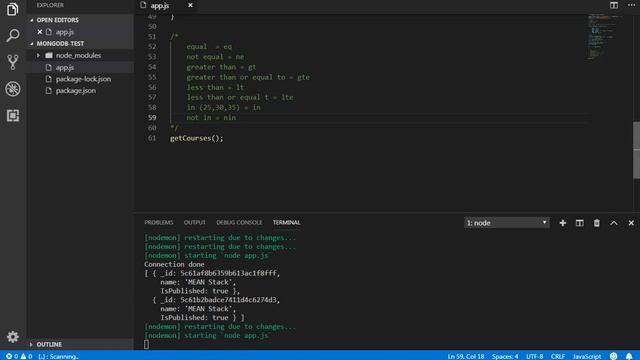Switch to the Problems tab

[159, 222]
